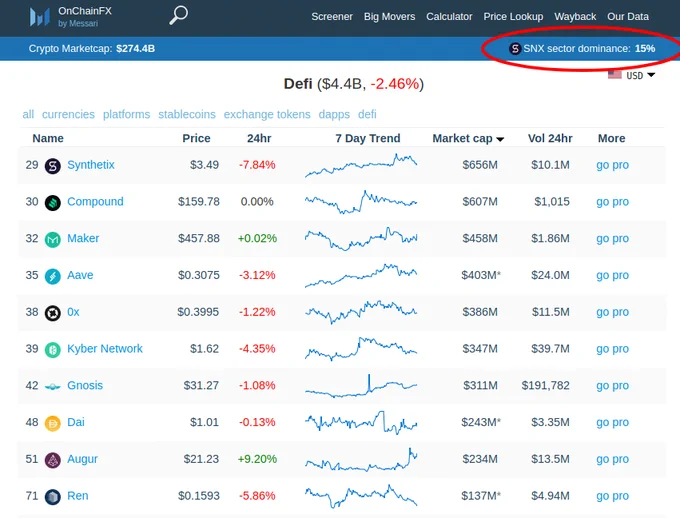Open the 0x asset link
This screenshot has height=518, width=680.
[x=73, y=312]
